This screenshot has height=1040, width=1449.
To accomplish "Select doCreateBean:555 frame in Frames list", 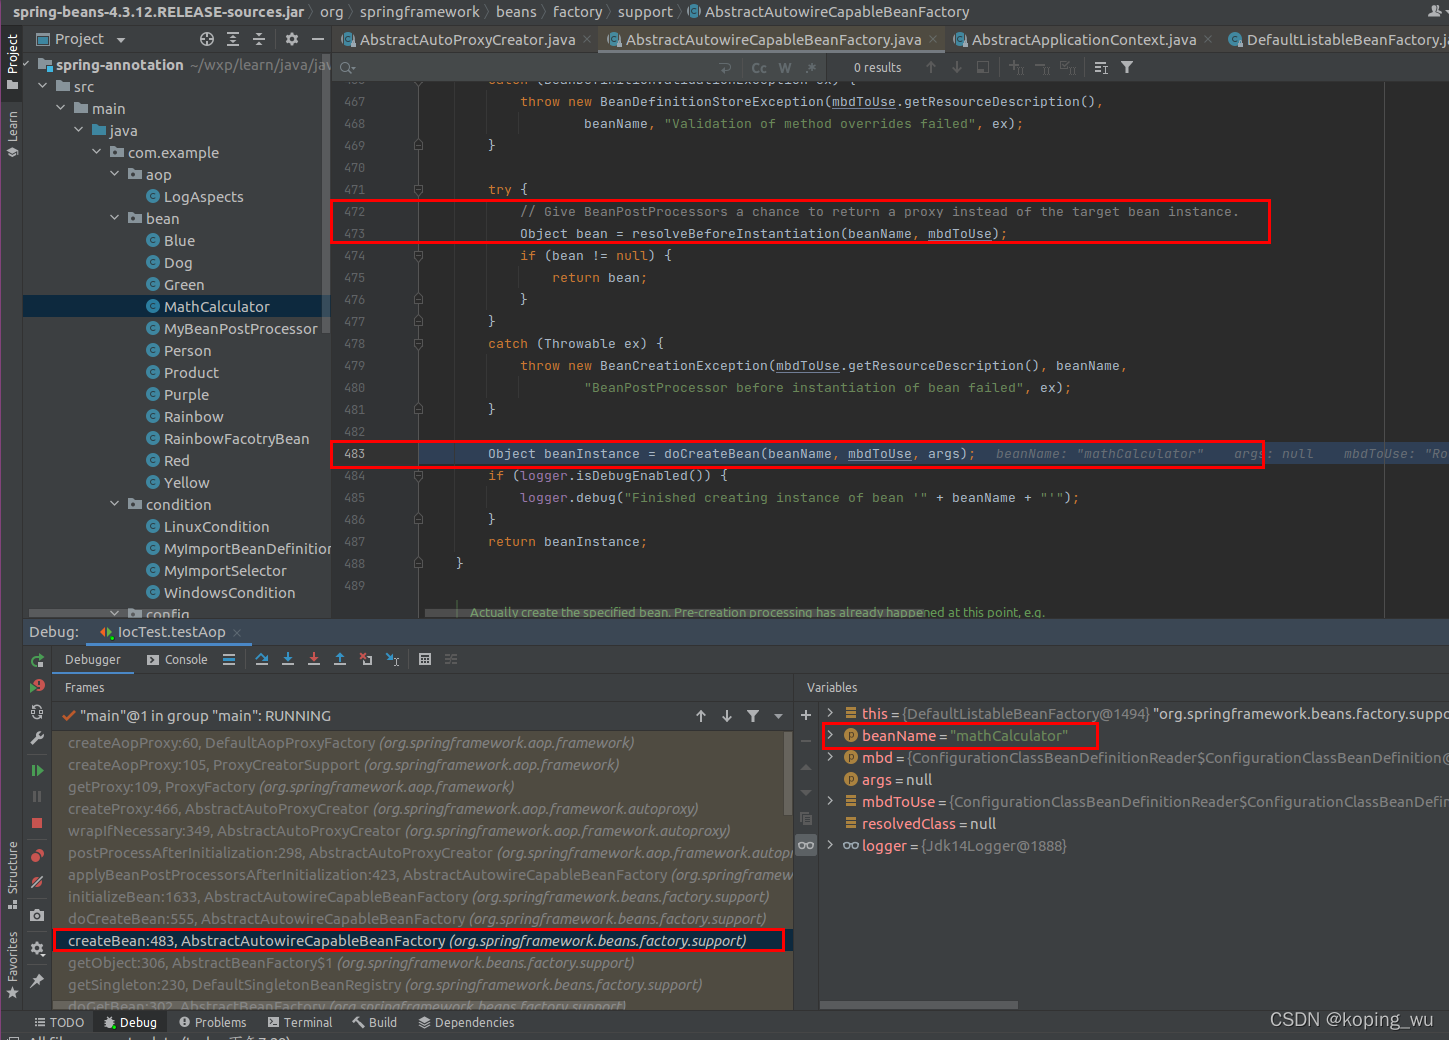I will [417, 918].
